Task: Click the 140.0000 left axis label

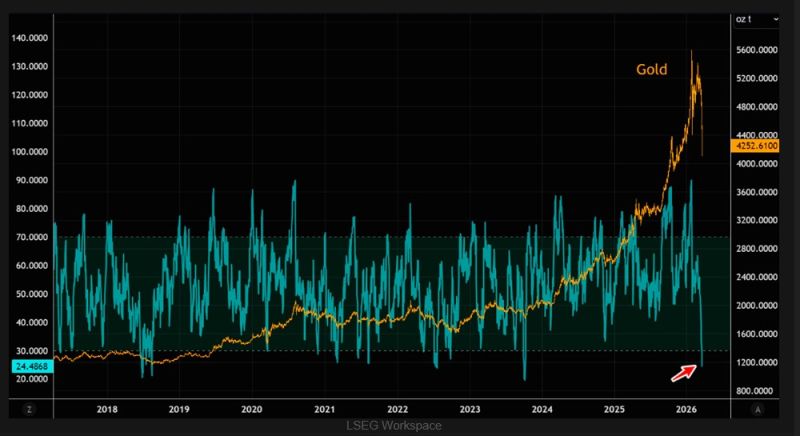Action: (x=30, y=38)
